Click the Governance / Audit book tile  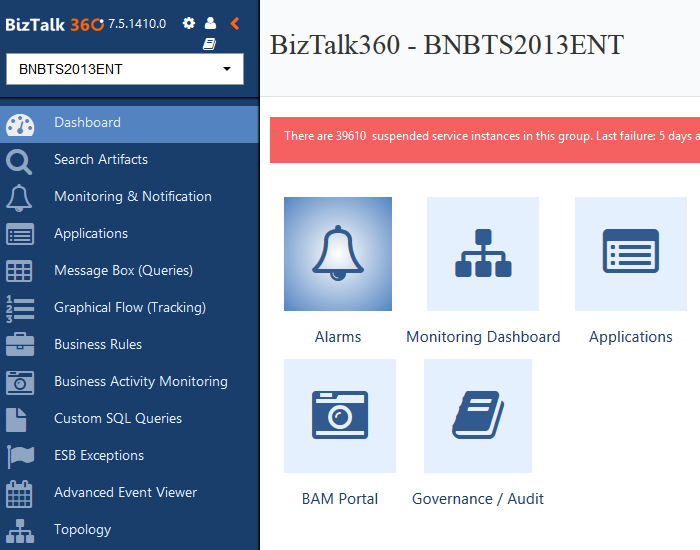click(478, 416)
